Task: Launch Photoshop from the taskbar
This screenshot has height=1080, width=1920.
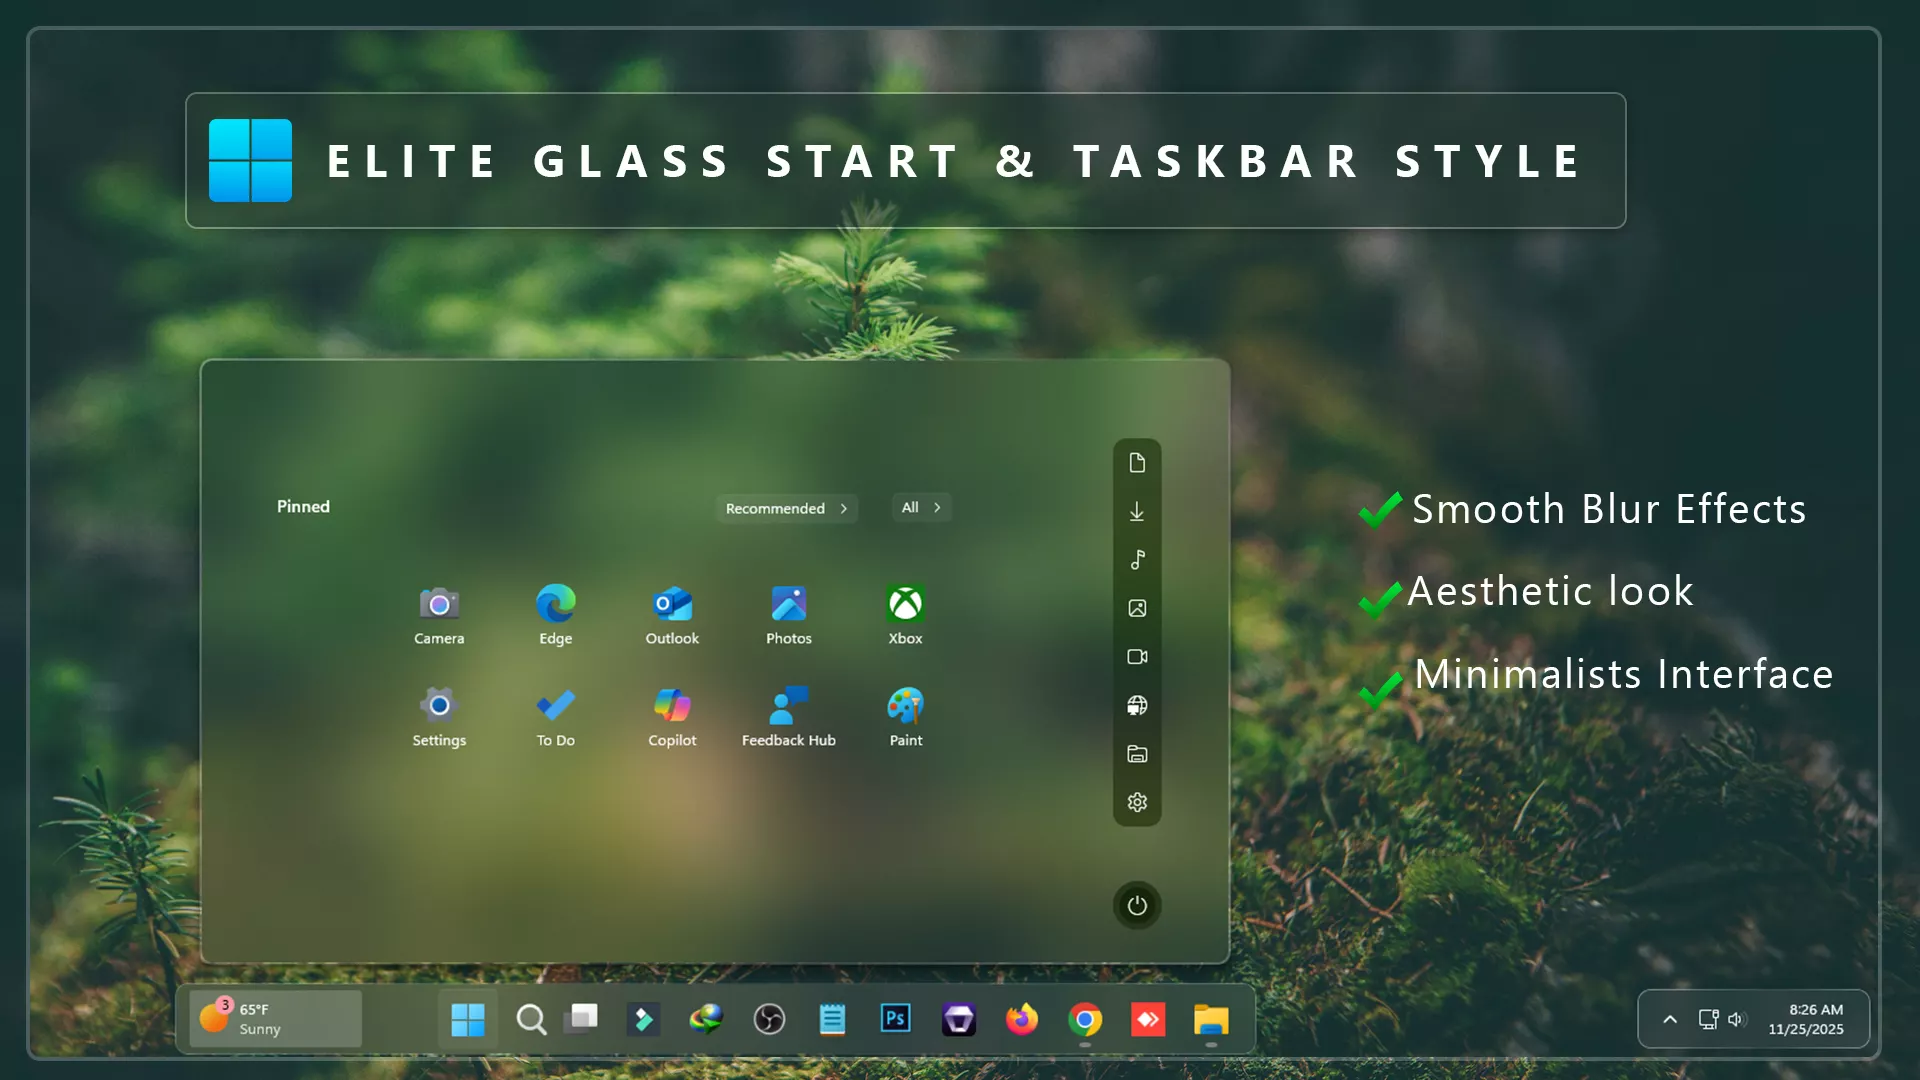Action: click(x=895, y=1019)
